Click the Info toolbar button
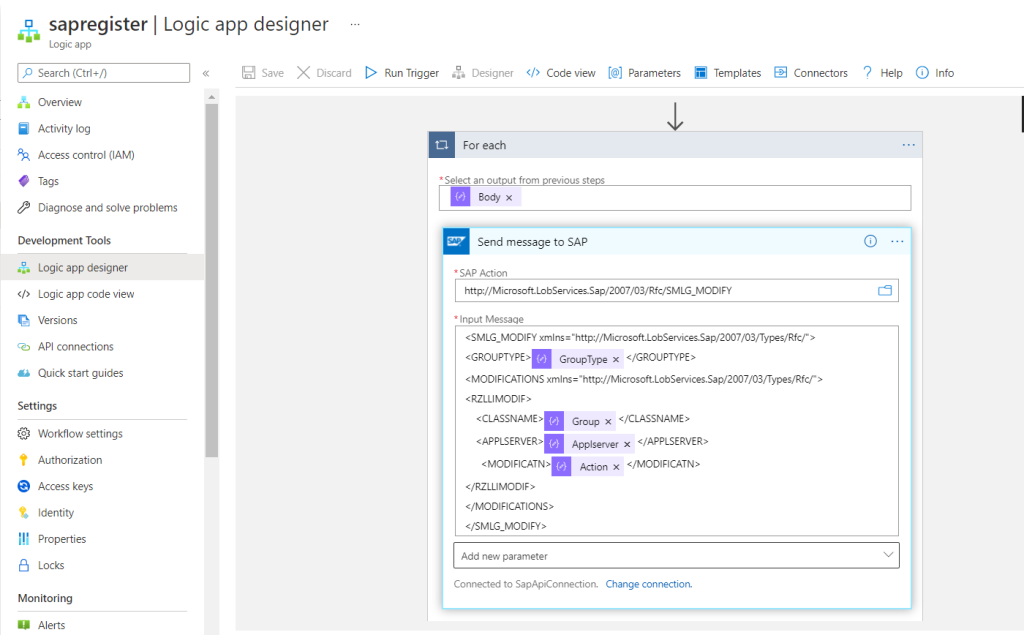Screen dimensions: 1024x635 point(935,73)
